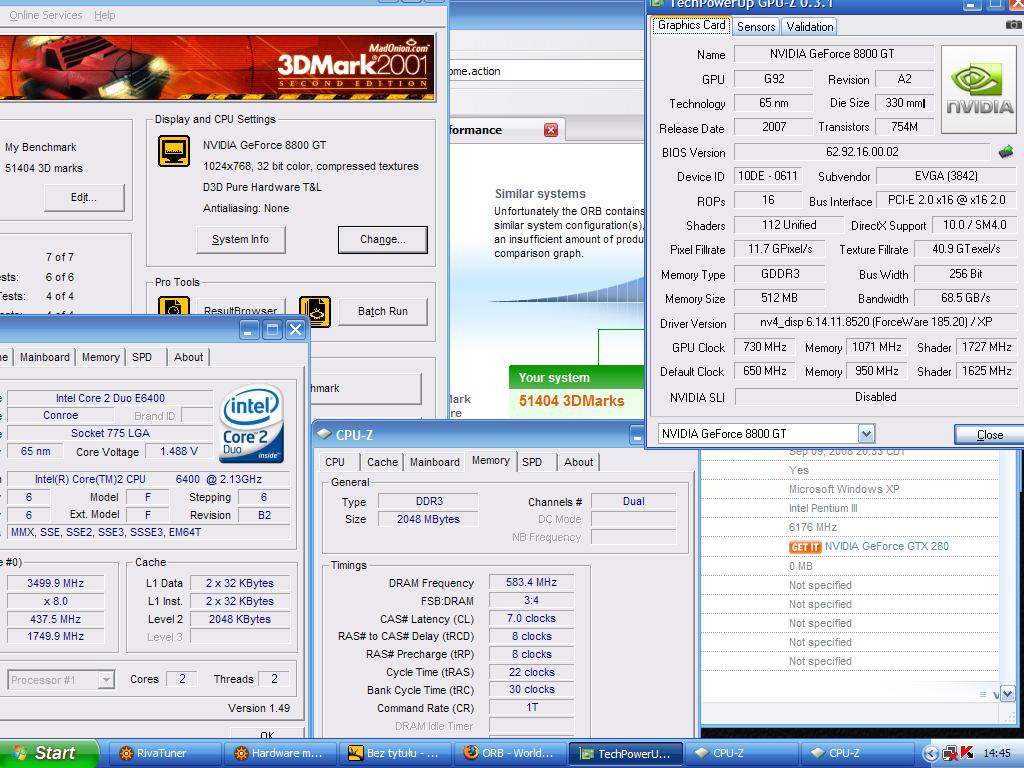Switch to GPU-Z Sensors tab
1024x768 pixels.
click(756, 27)
